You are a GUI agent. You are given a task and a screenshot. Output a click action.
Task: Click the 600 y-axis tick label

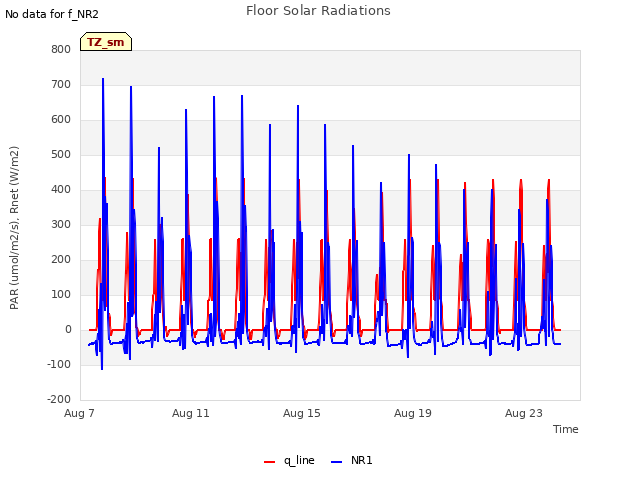tap(61, 120)
